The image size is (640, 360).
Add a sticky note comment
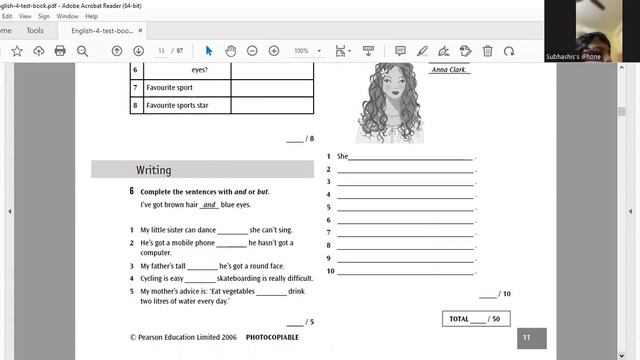400,51
